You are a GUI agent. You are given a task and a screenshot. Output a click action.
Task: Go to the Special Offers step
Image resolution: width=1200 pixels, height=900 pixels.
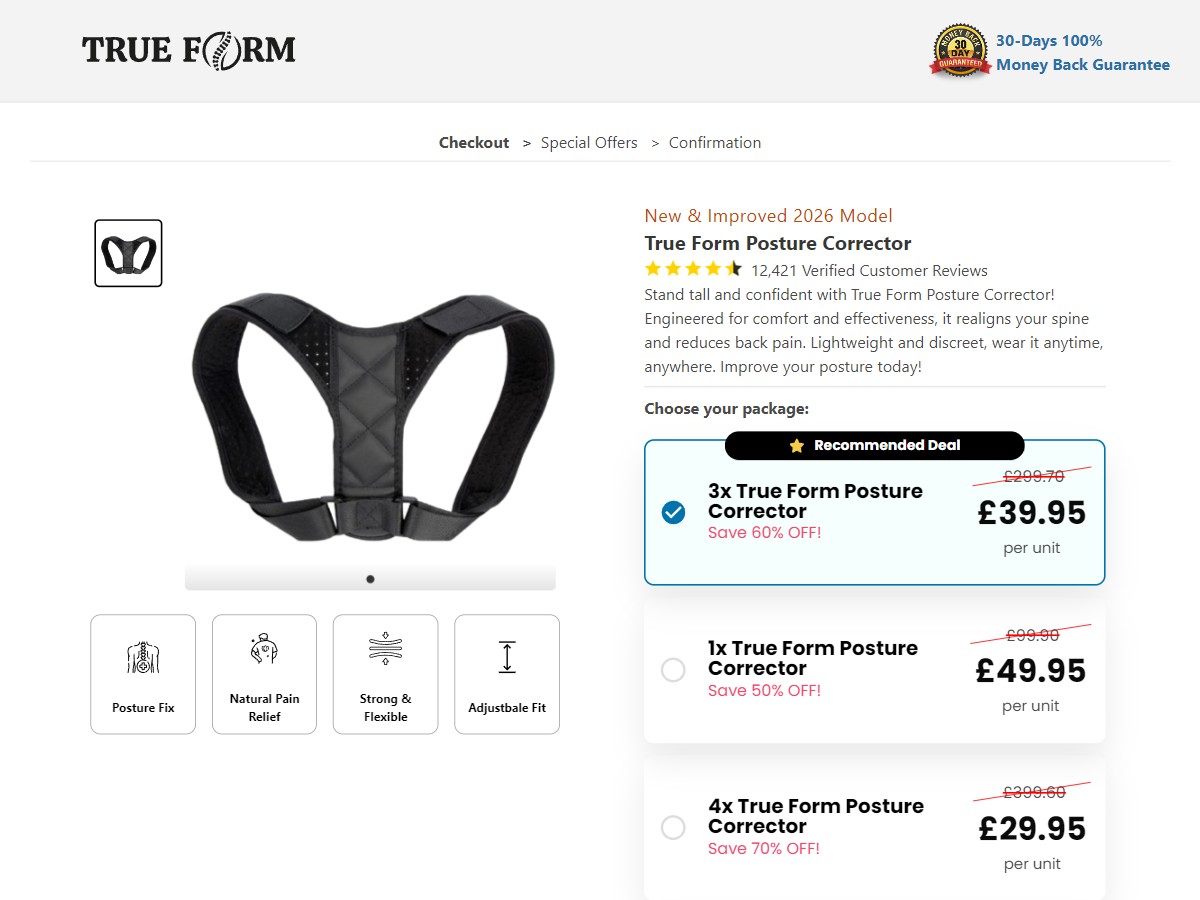(589, 143)
